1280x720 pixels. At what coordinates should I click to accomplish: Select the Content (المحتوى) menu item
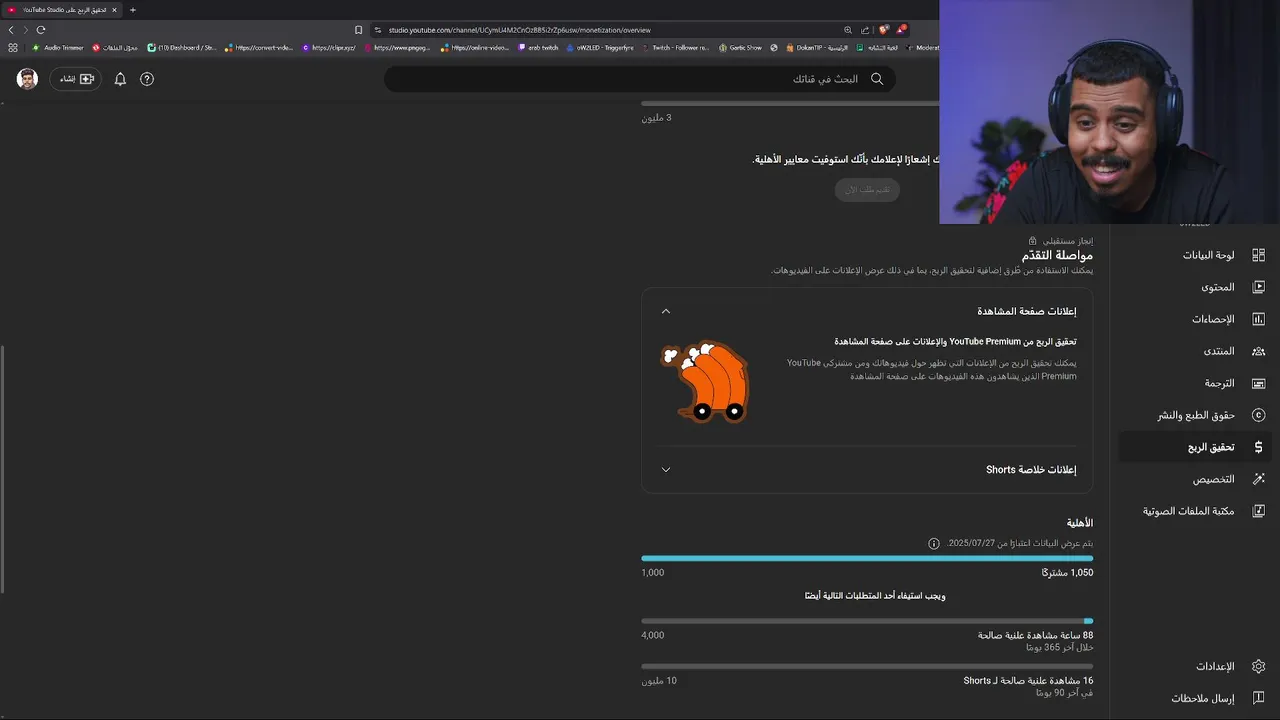pyautogui.click(x=1192, y=287)
